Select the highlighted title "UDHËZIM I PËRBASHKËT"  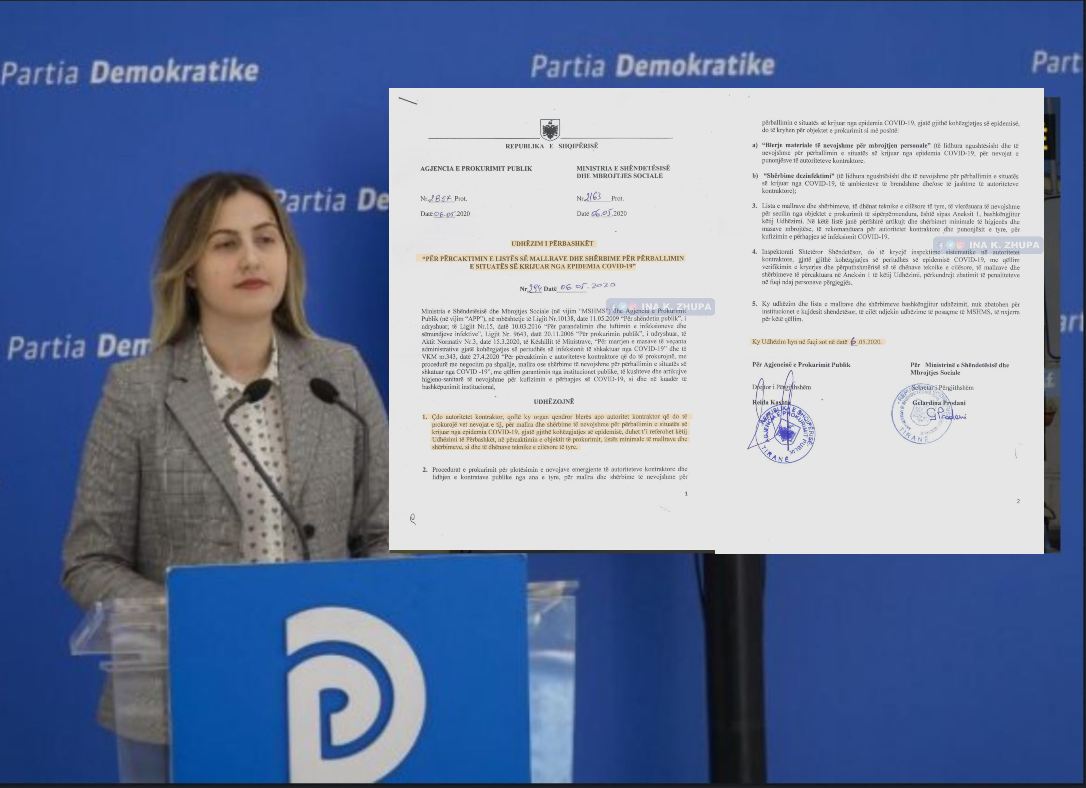[552, 244]
